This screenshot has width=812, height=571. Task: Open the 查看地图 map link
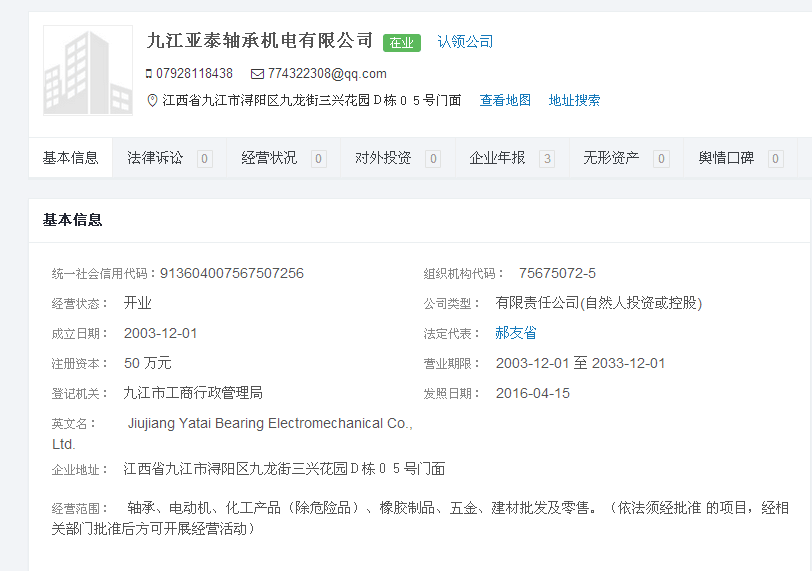pyautogui.click(x=505, y=100)
